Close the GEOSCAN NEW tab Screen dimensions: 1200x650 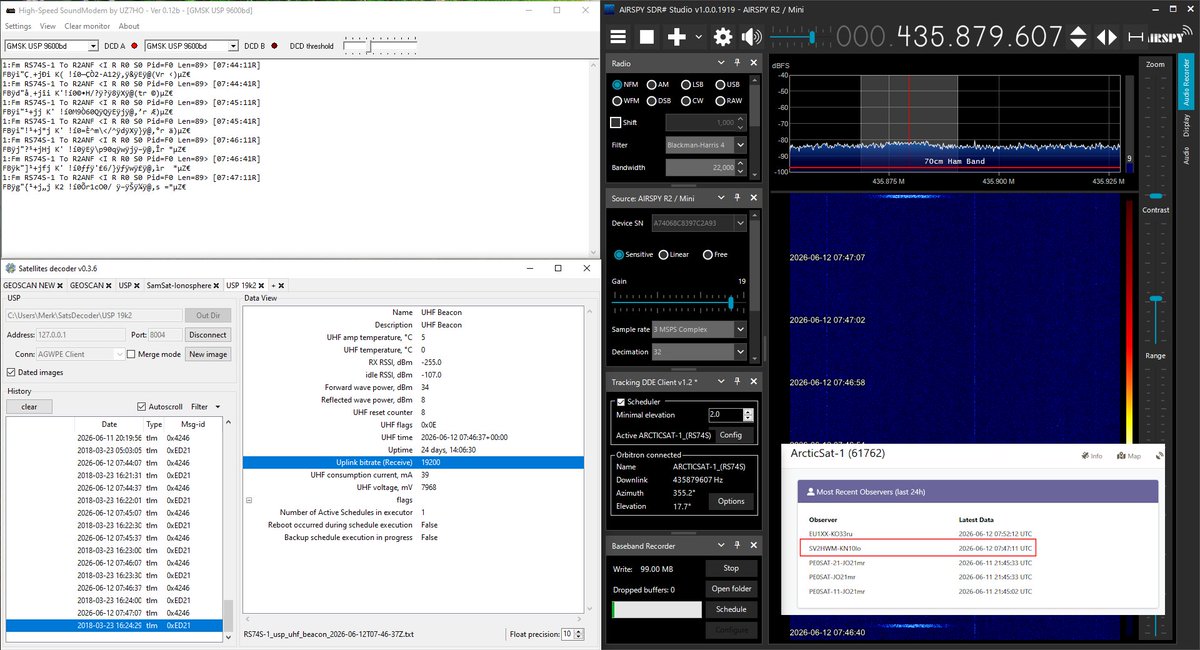tap(59, 285)
